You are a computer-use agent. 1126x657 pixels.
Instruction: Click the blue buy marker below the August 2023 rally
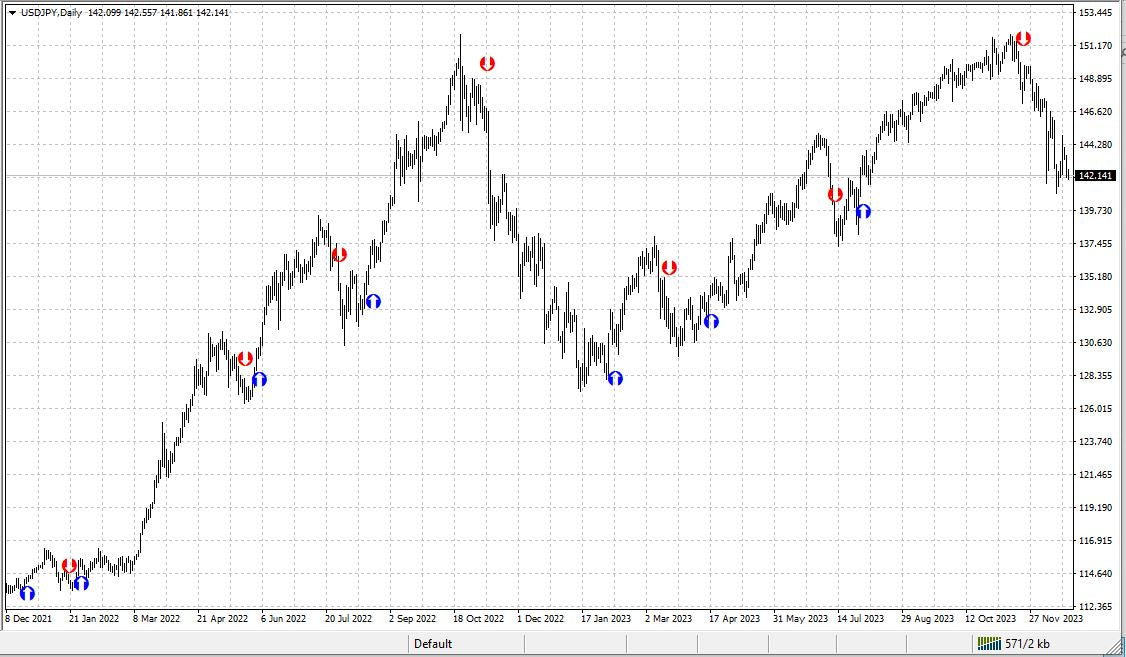tap(864, 211)
